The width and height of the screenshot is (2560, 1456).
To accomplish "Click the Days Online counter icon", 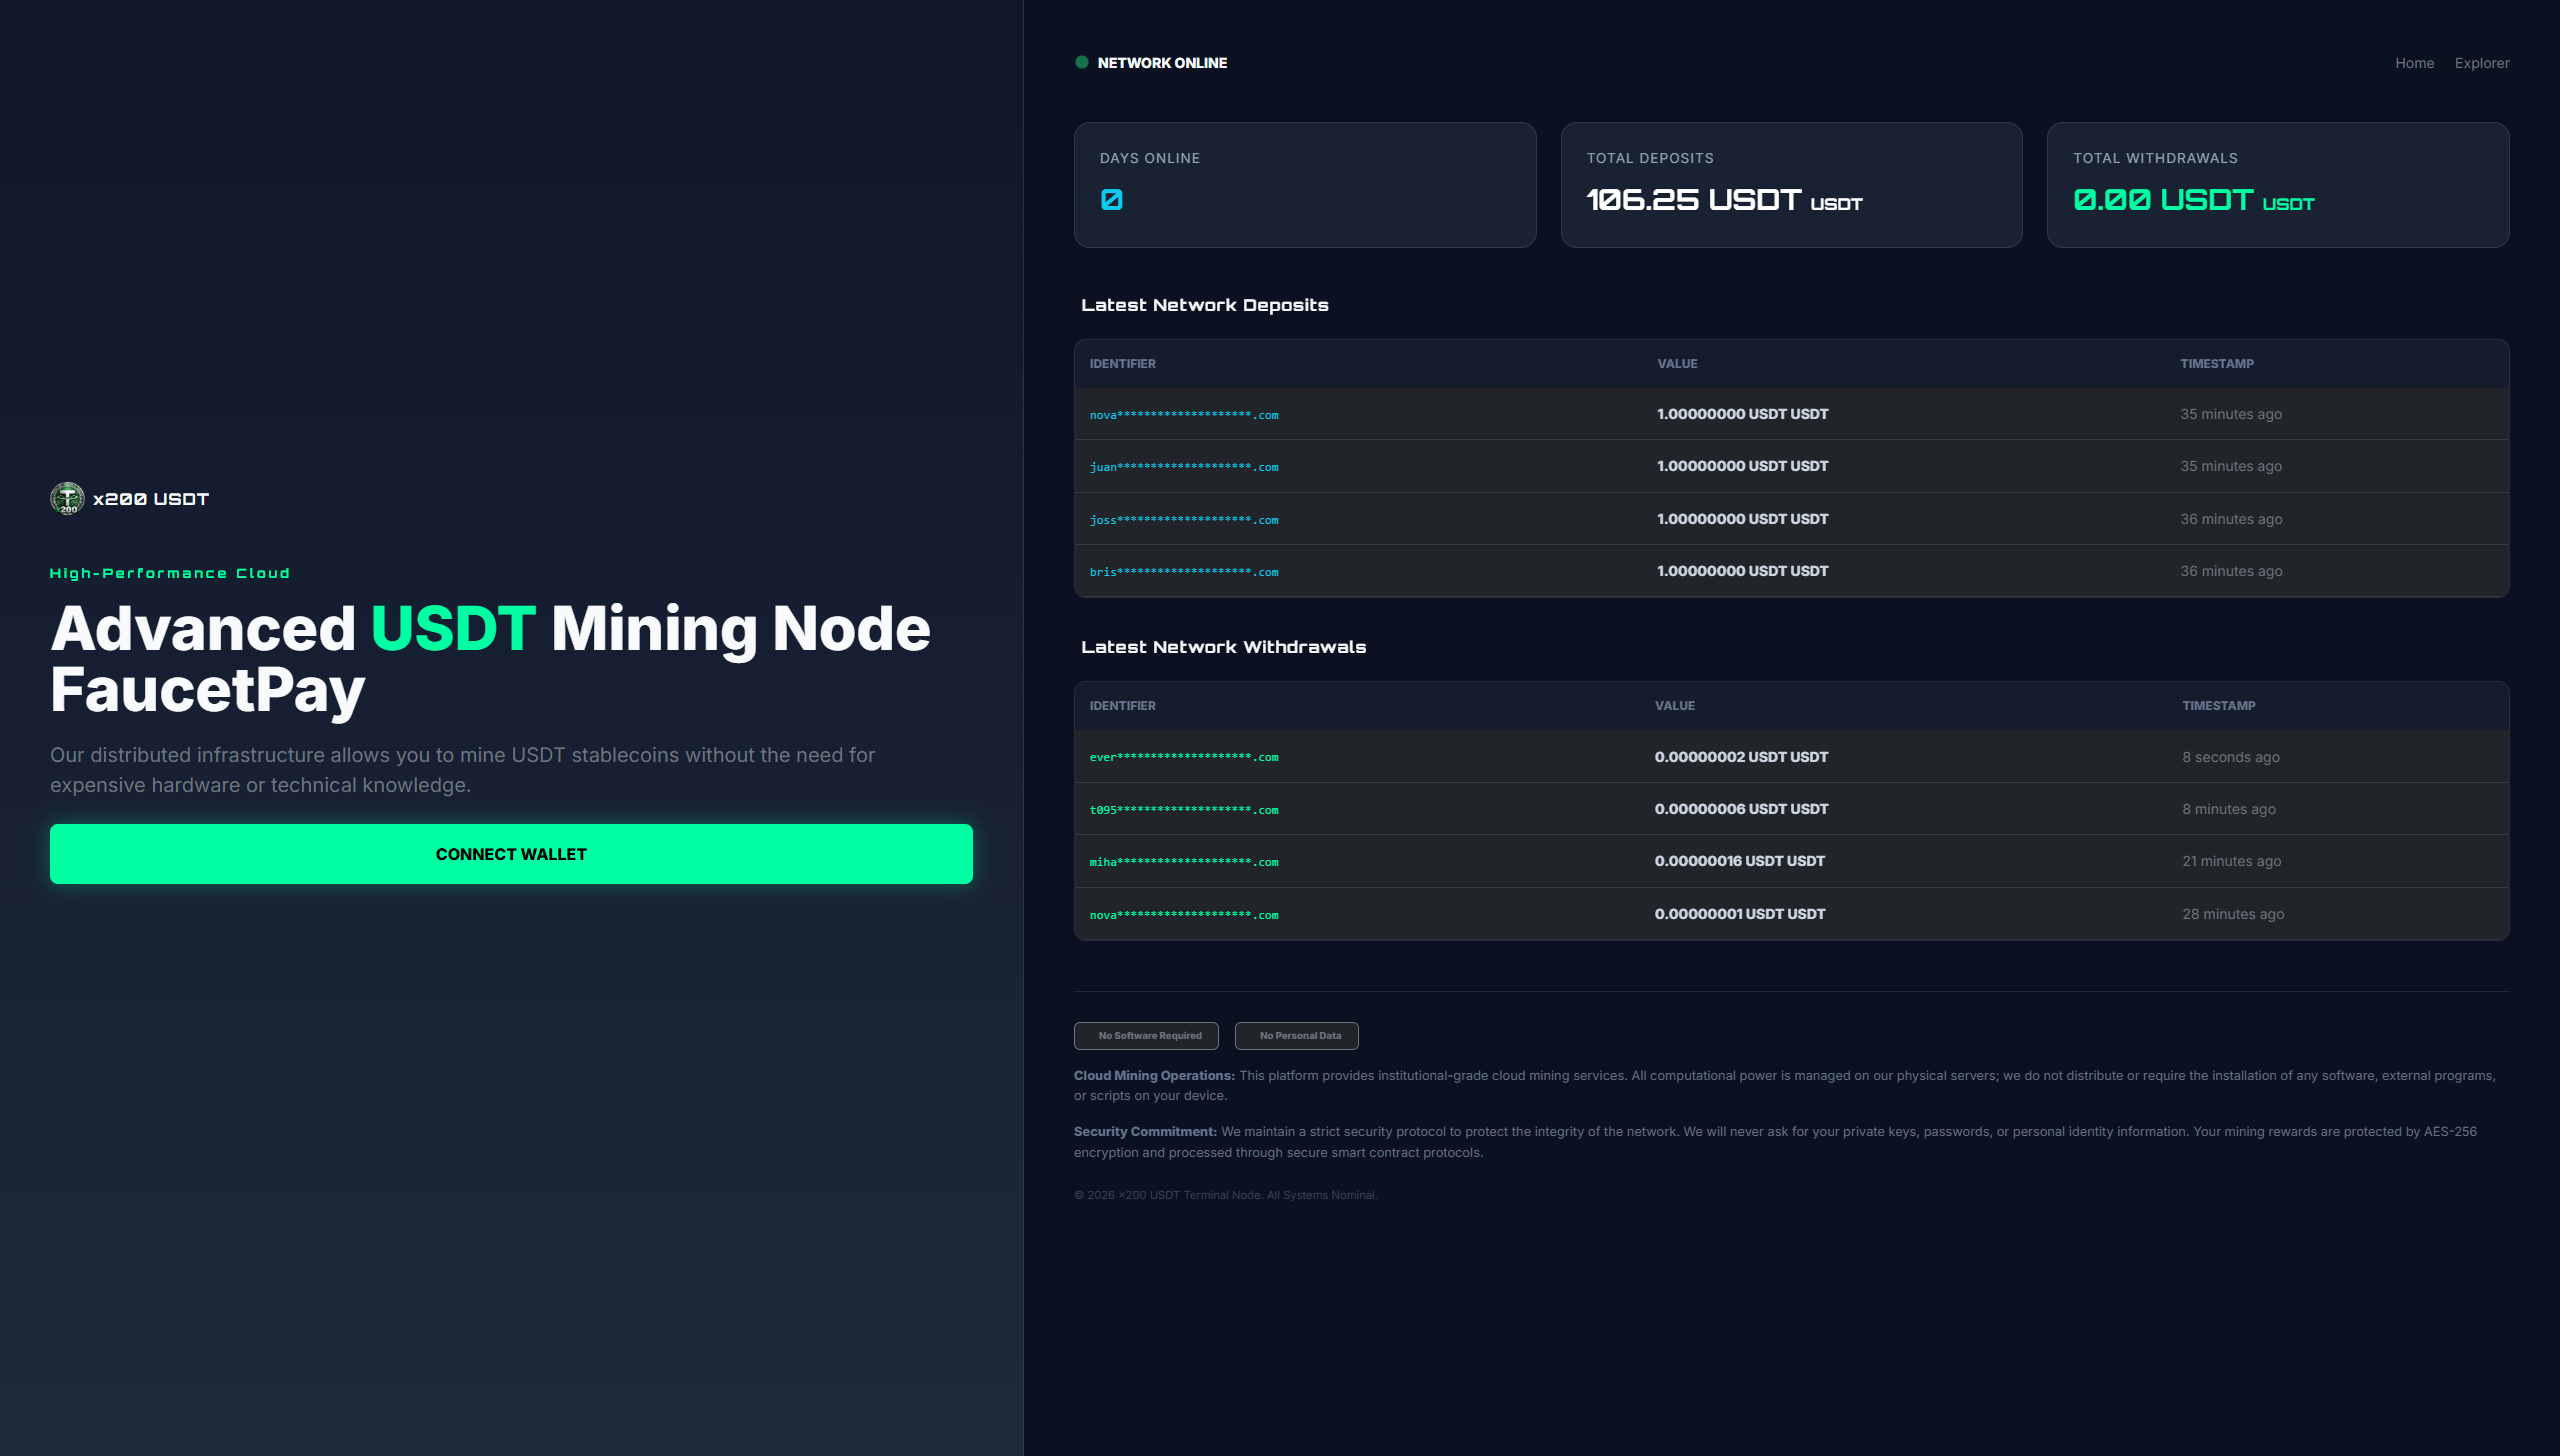I will pos(1111,200).
